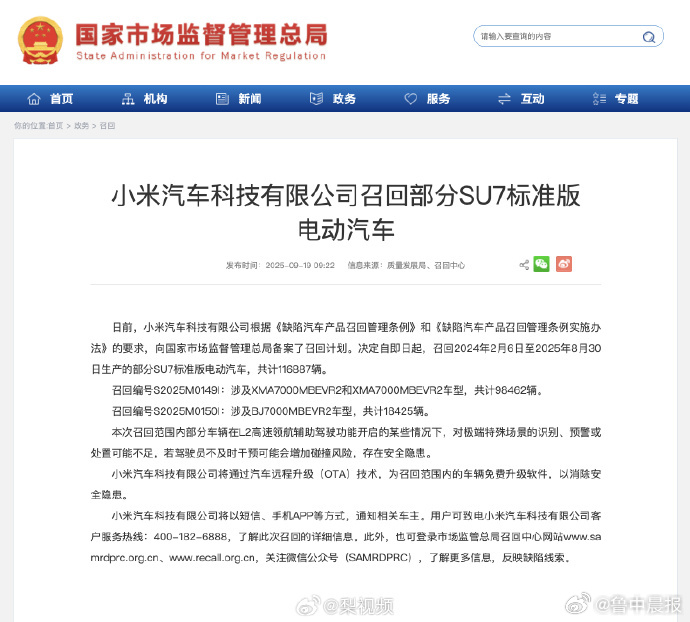Click the newspaper icon beside 新闻
The width and height of the screenshot is (690, 622).
coord(222,99)
